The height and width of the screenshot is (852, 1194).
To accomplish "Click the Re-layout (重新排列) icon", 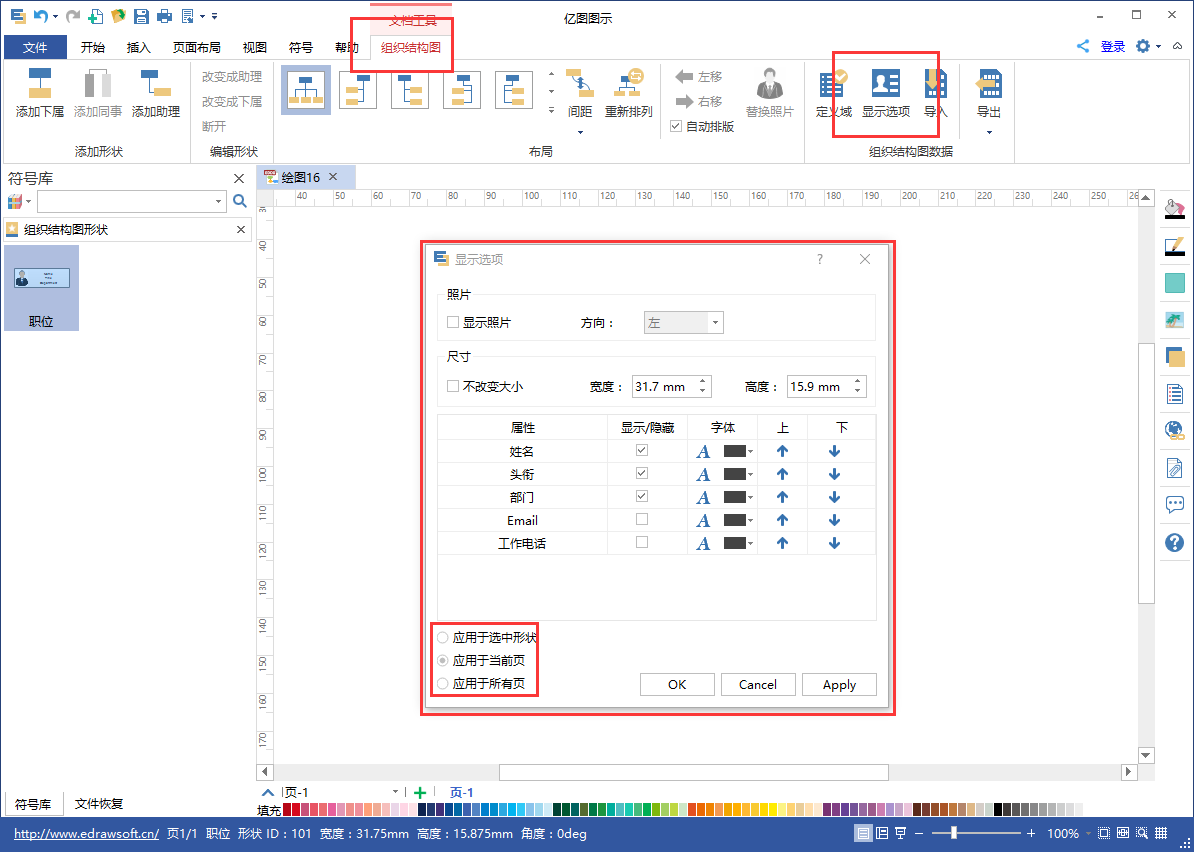I will 629,83.
